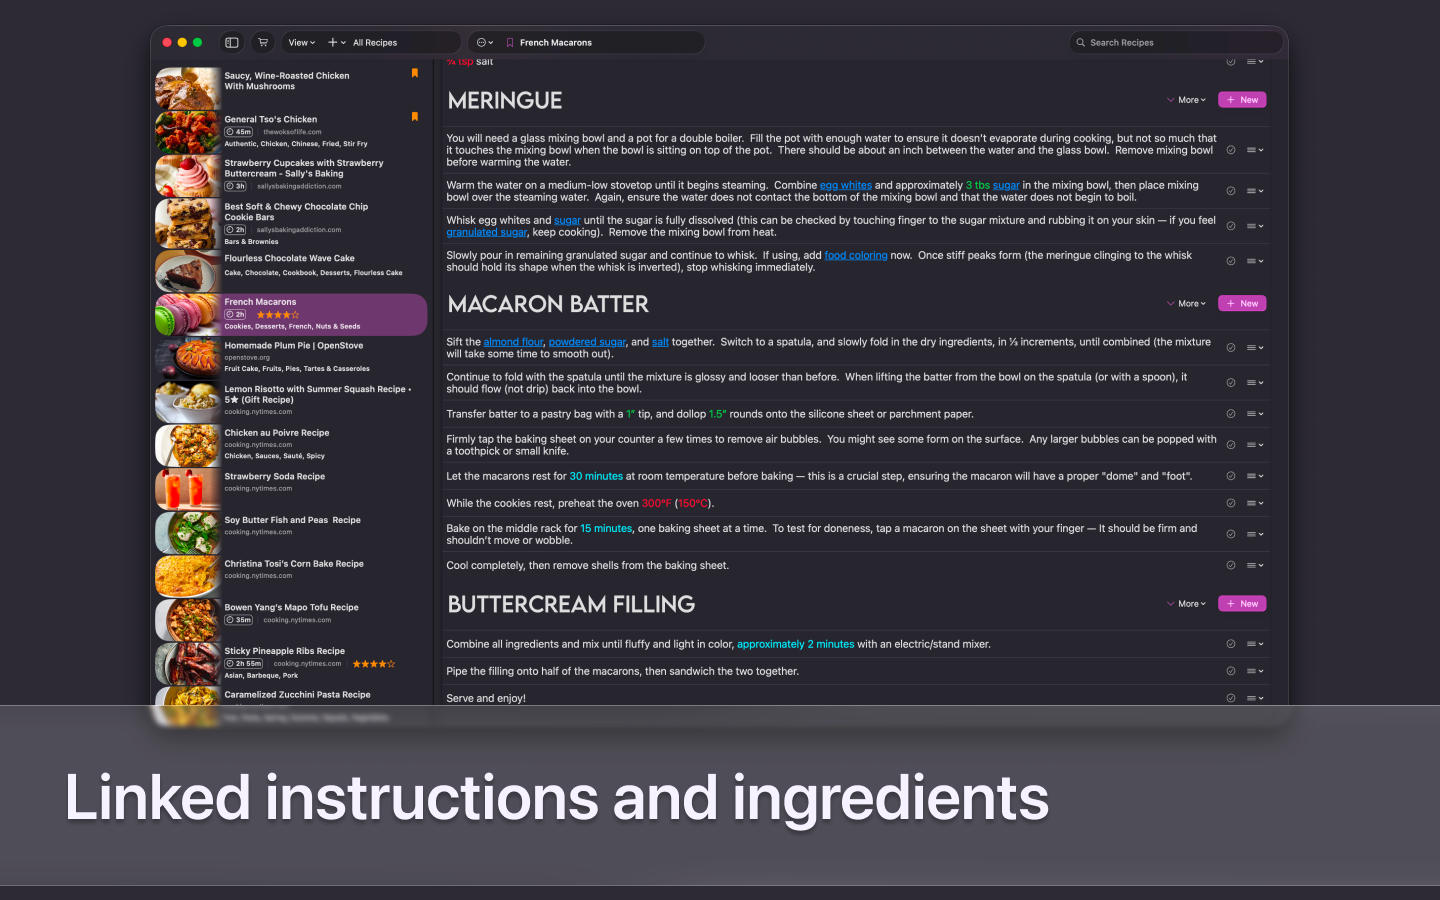1440x900 pixels.
Task: Mark 'Pipe the filling' step done
Action: (1231, 671)
